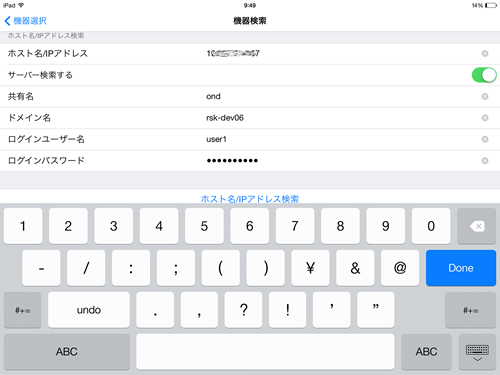Tap the hyphen key

pos(41,268)
